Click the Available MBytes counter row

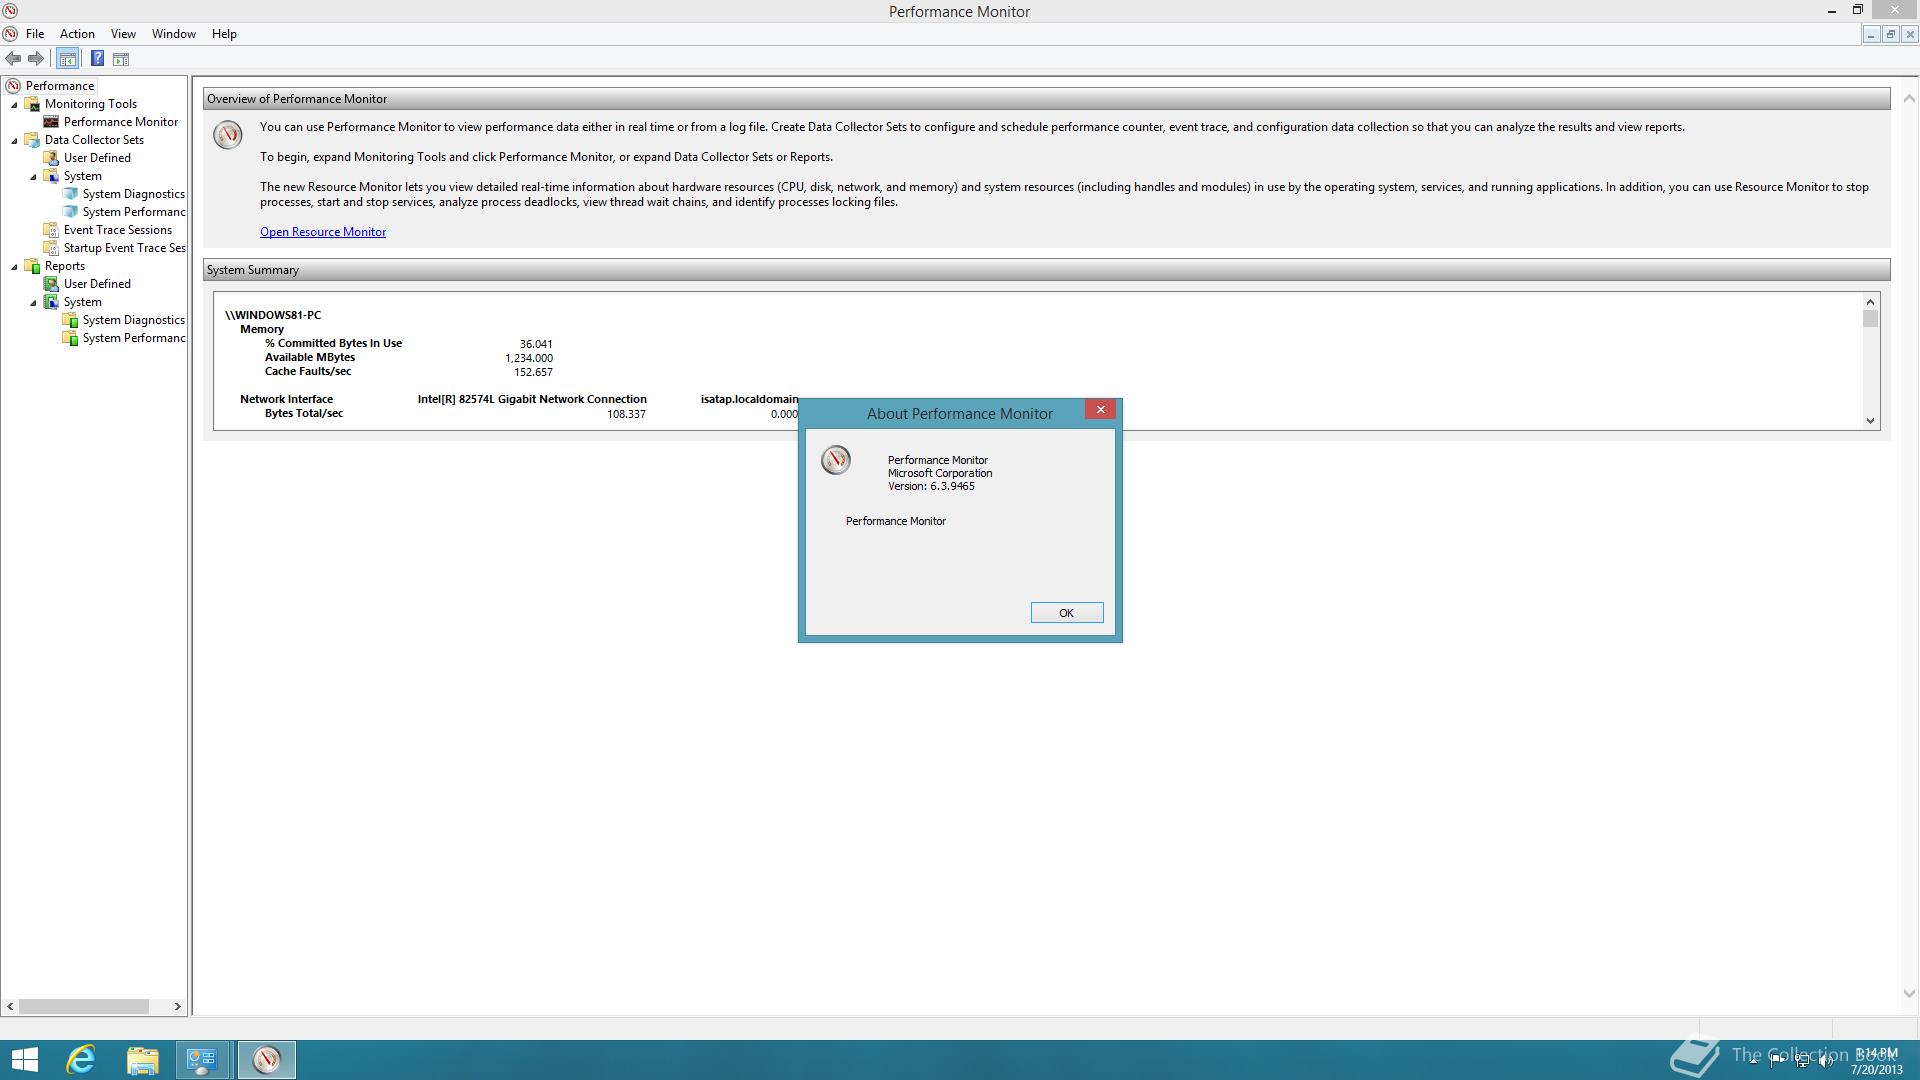[408, 357]
